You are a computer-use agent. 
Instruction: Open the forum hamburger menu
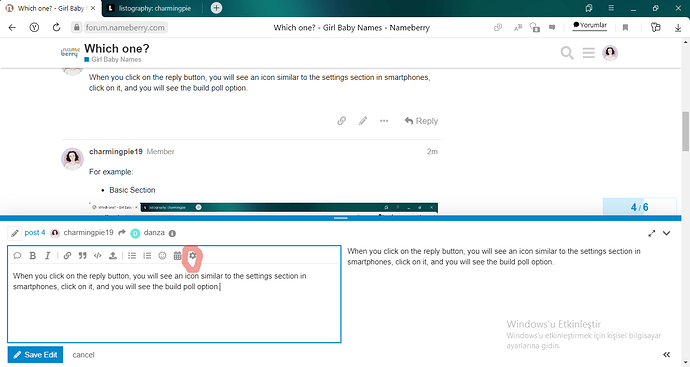588,53
